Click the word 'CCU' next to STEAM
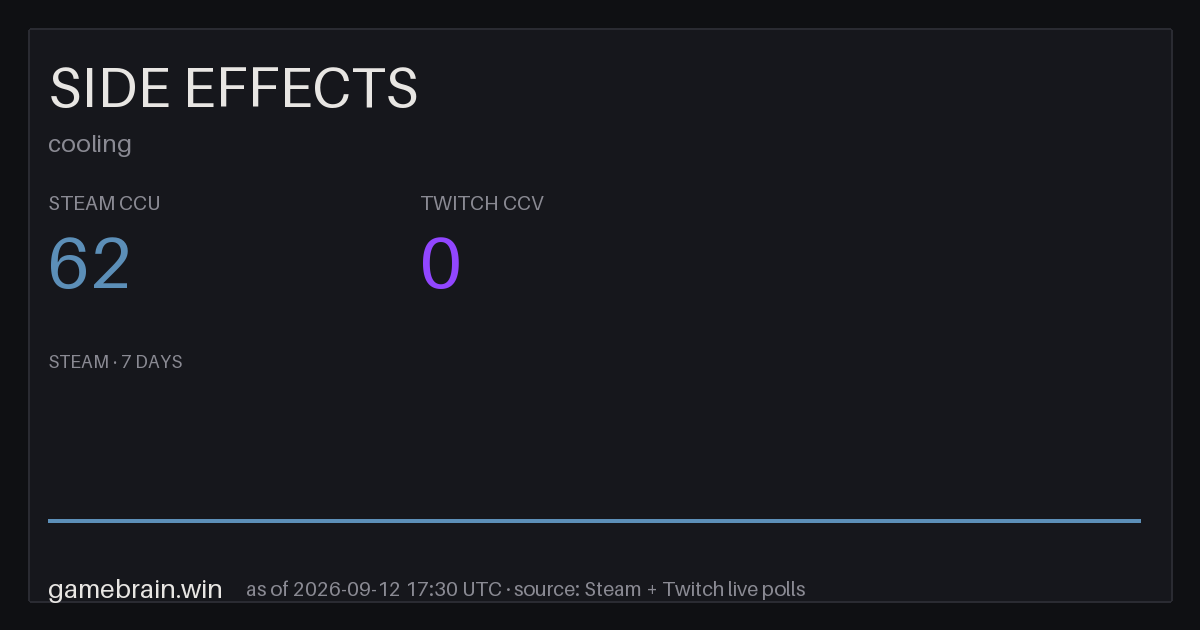Image resolution: width=1200 pixels, height=630 pixels. click(x=141, y=203)
